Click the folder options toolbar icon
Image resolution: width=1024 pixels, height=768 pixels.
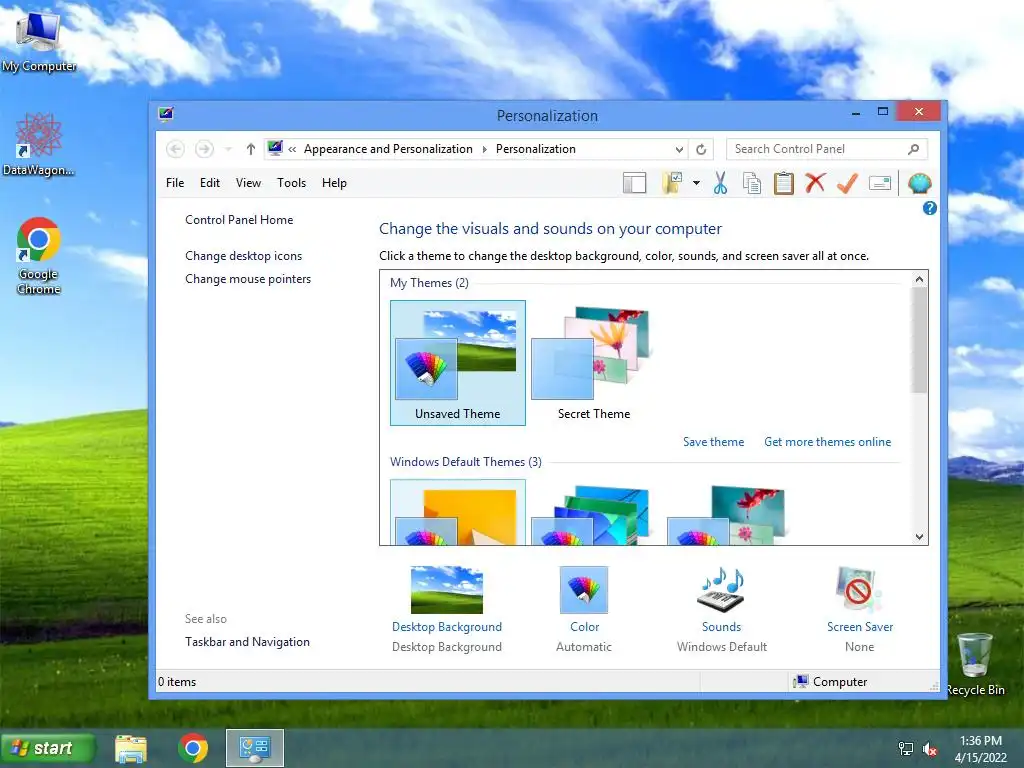(672, 184)
